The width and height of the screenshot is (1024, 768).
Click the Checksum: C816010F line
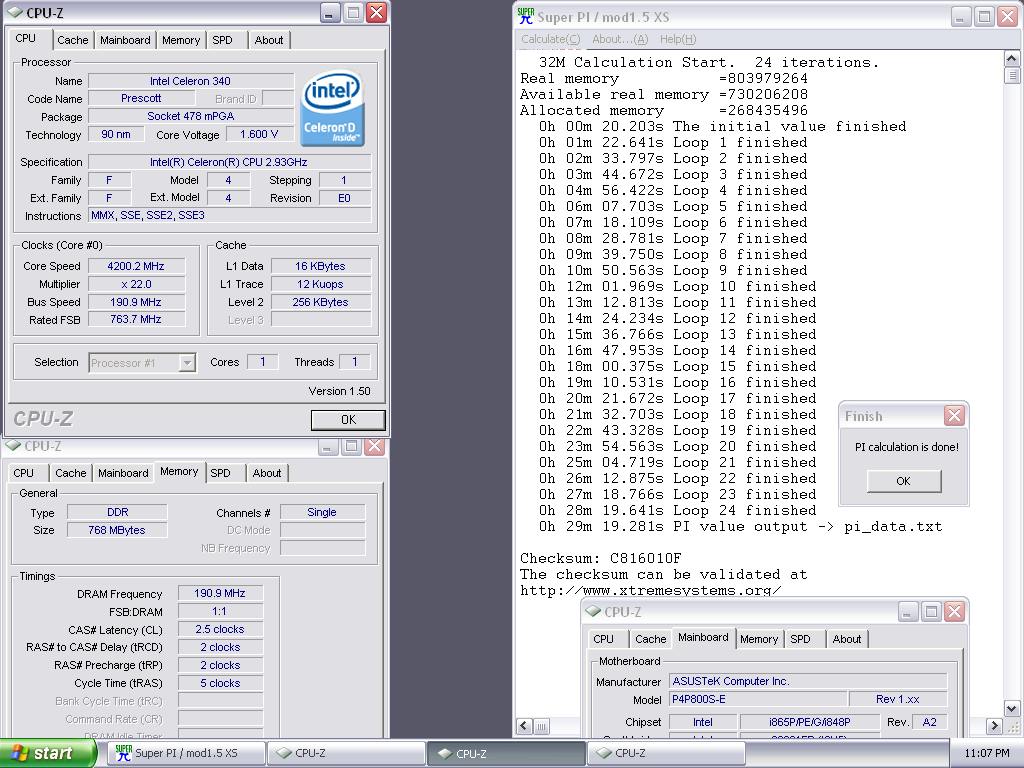601,558
